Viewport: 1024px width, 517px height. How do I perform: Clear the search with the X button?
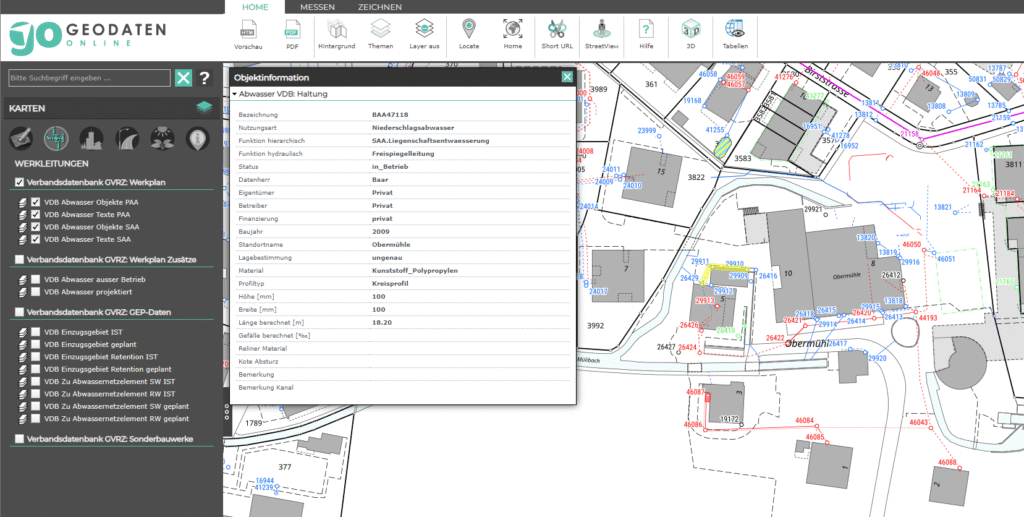(x=183, y=78)
